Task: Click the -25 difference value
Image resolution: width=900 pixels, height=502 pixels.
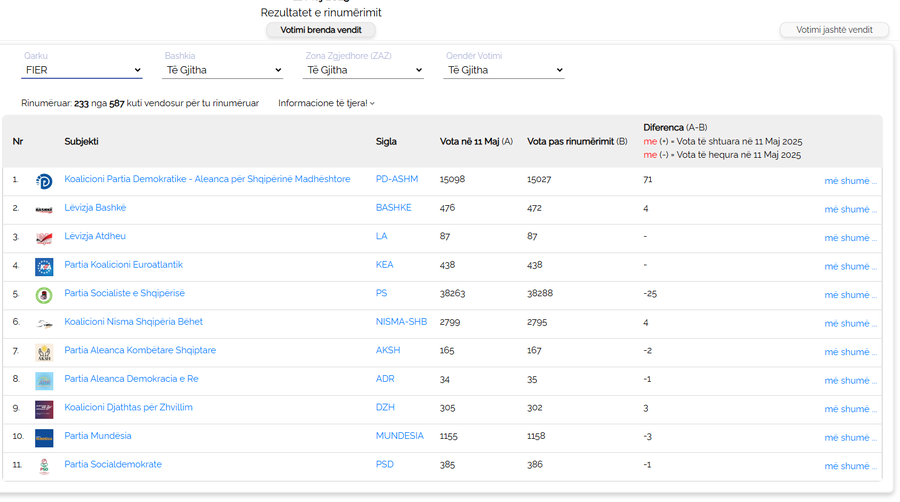Action: click(650, 293)
